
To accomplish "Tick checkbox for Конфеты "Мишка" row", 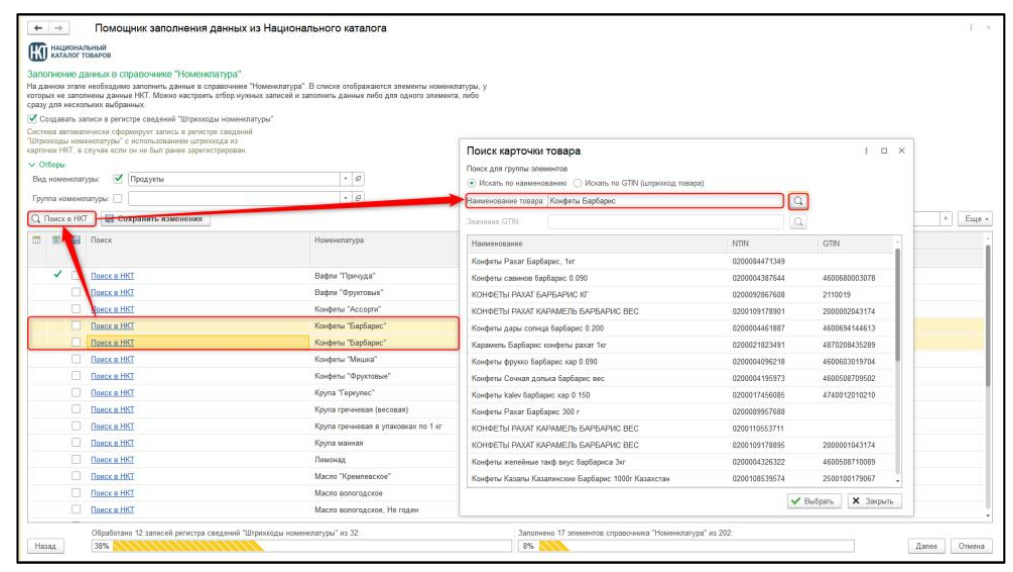I will pos(76,359).
